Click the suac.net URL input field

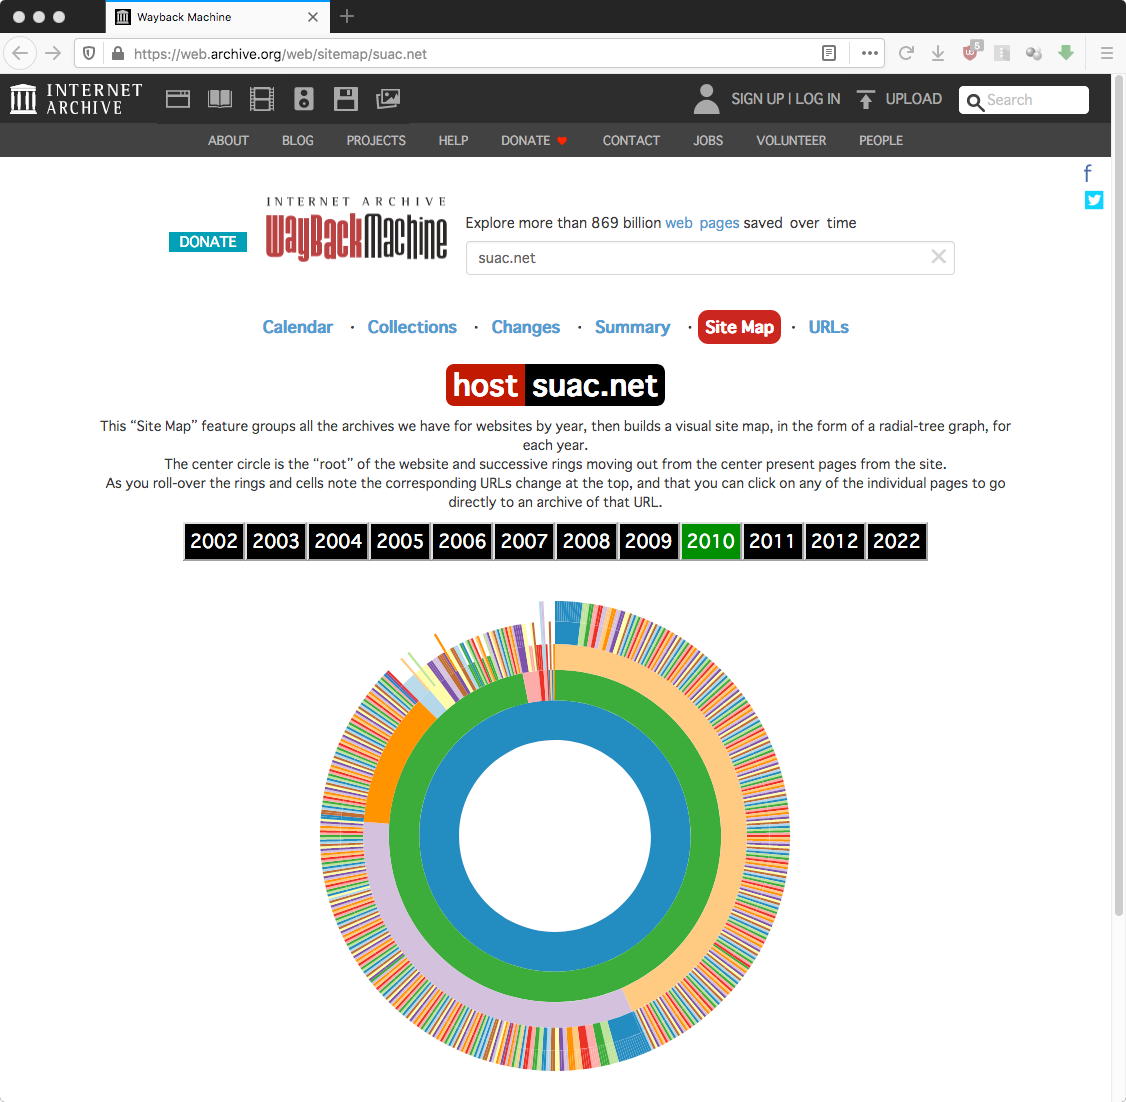tap(709, 258)
